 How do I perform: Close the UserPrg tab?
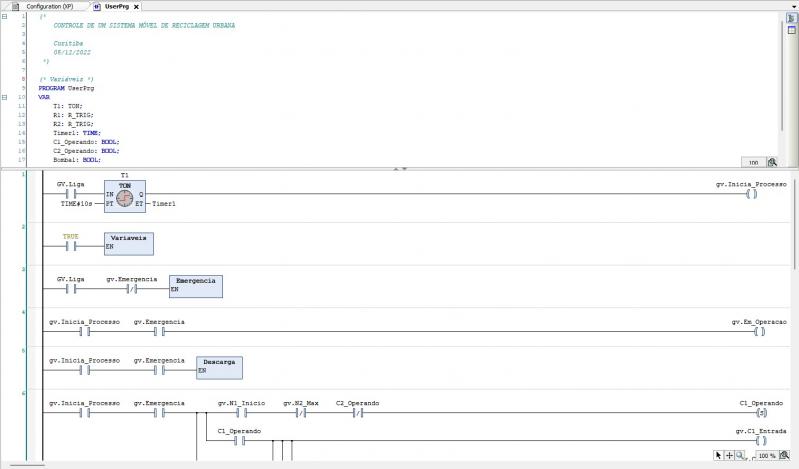(x=136, y=6)
